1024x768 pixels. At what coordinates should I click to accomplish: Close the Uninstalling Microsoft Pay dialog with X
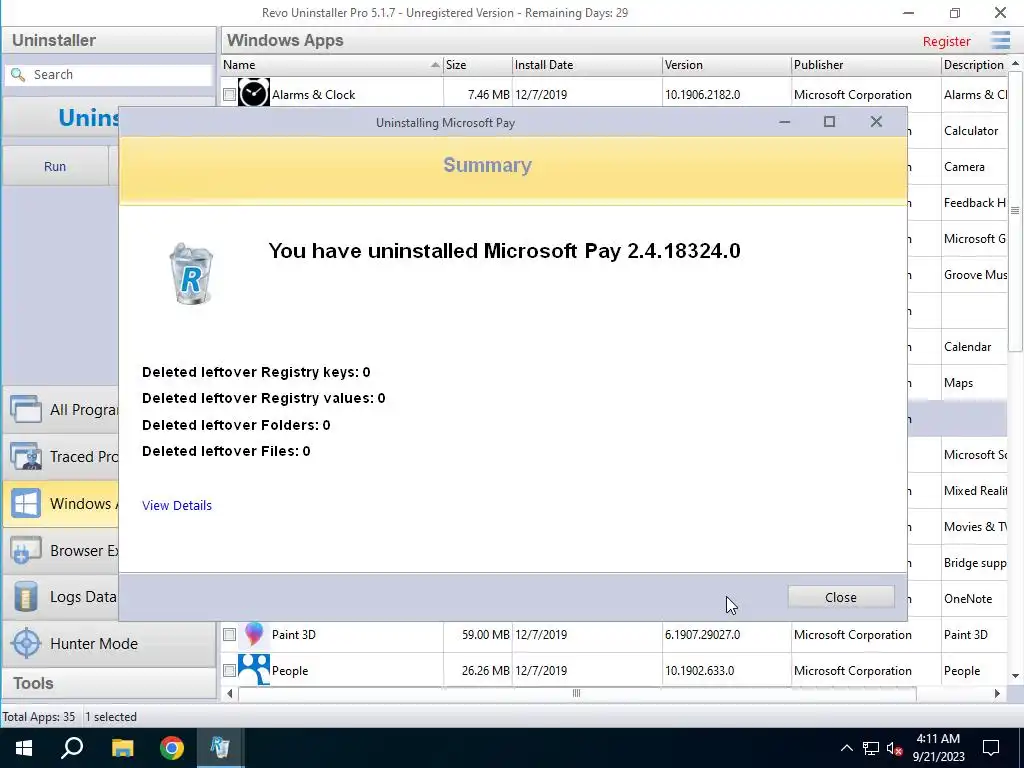click(876, 121)
